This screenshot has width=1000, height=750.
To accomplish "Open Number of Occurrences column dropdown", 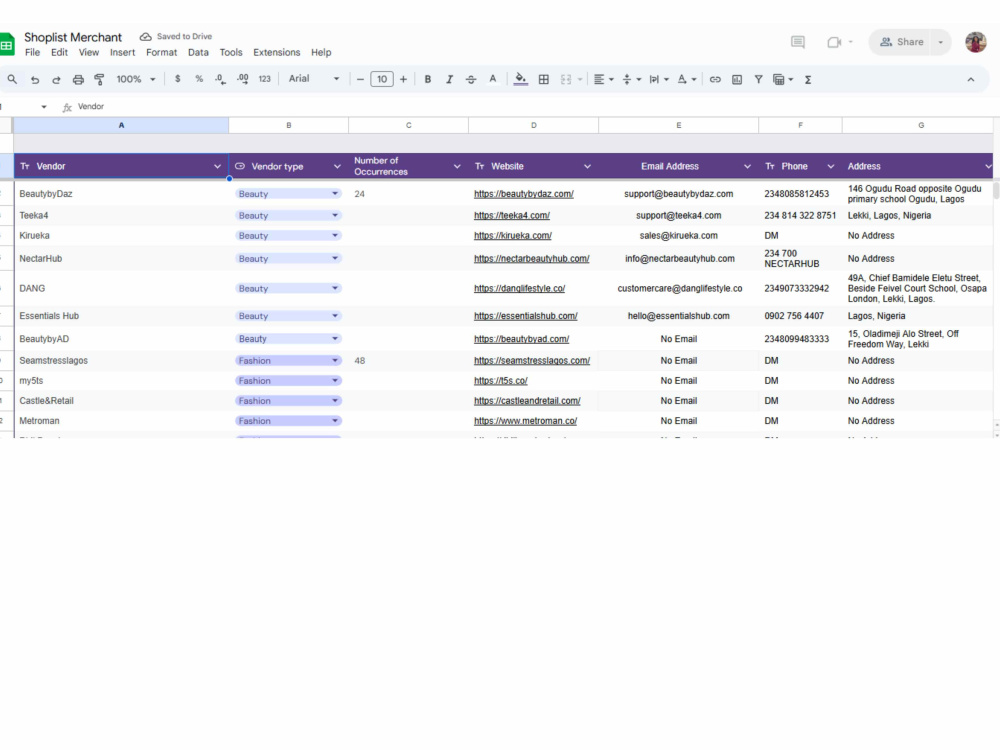I will point(457,166).
